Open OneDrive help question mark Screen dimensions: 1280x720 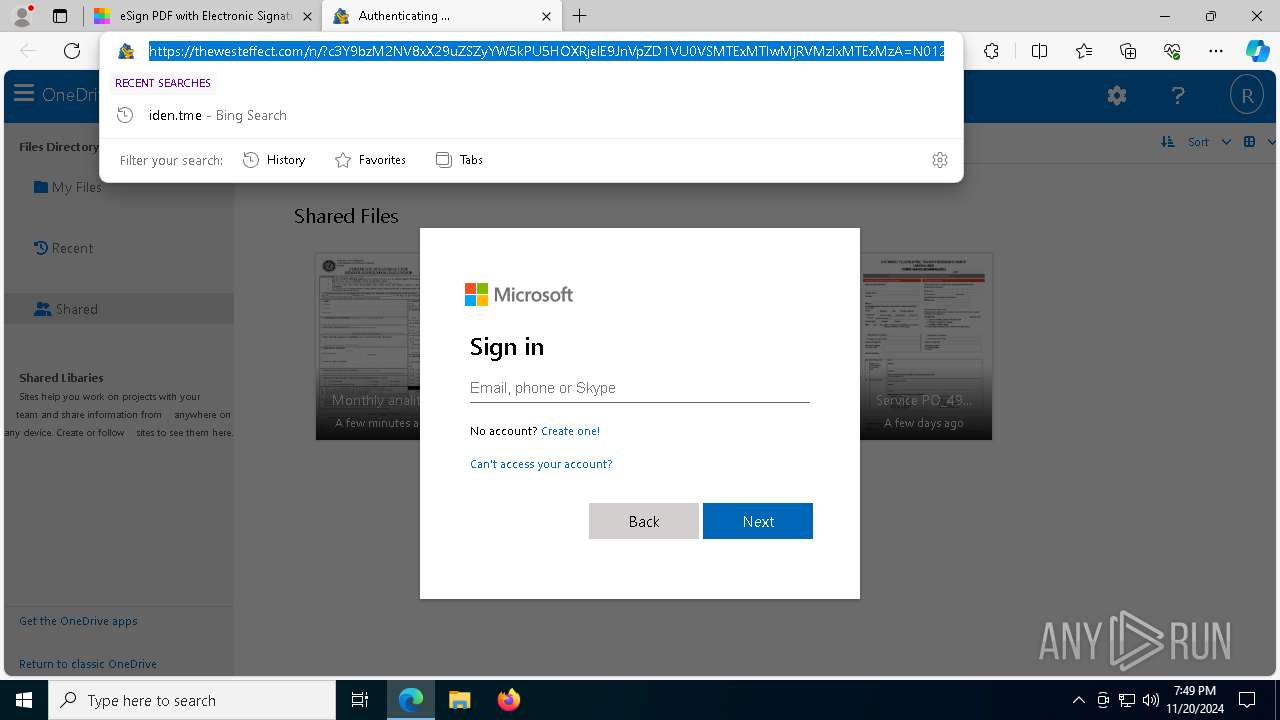pyautogui.click(x=1178, y=95)
